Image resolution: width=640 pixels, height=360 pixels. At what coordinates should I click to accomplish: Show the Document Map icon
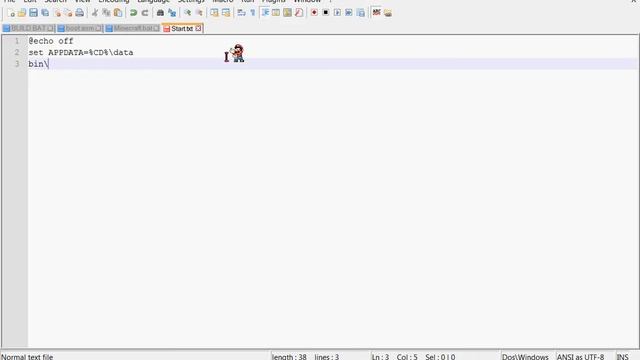tap(287, 13)
